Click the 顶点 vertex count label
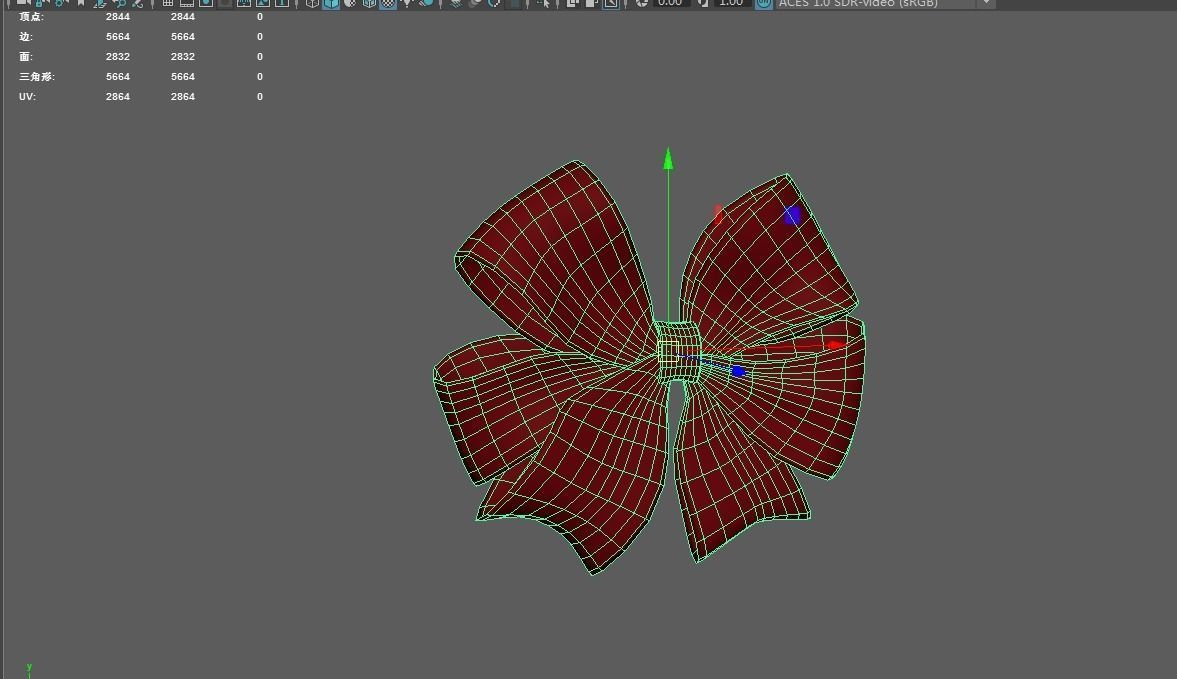 pyautogui.click(x=32, y=17)
